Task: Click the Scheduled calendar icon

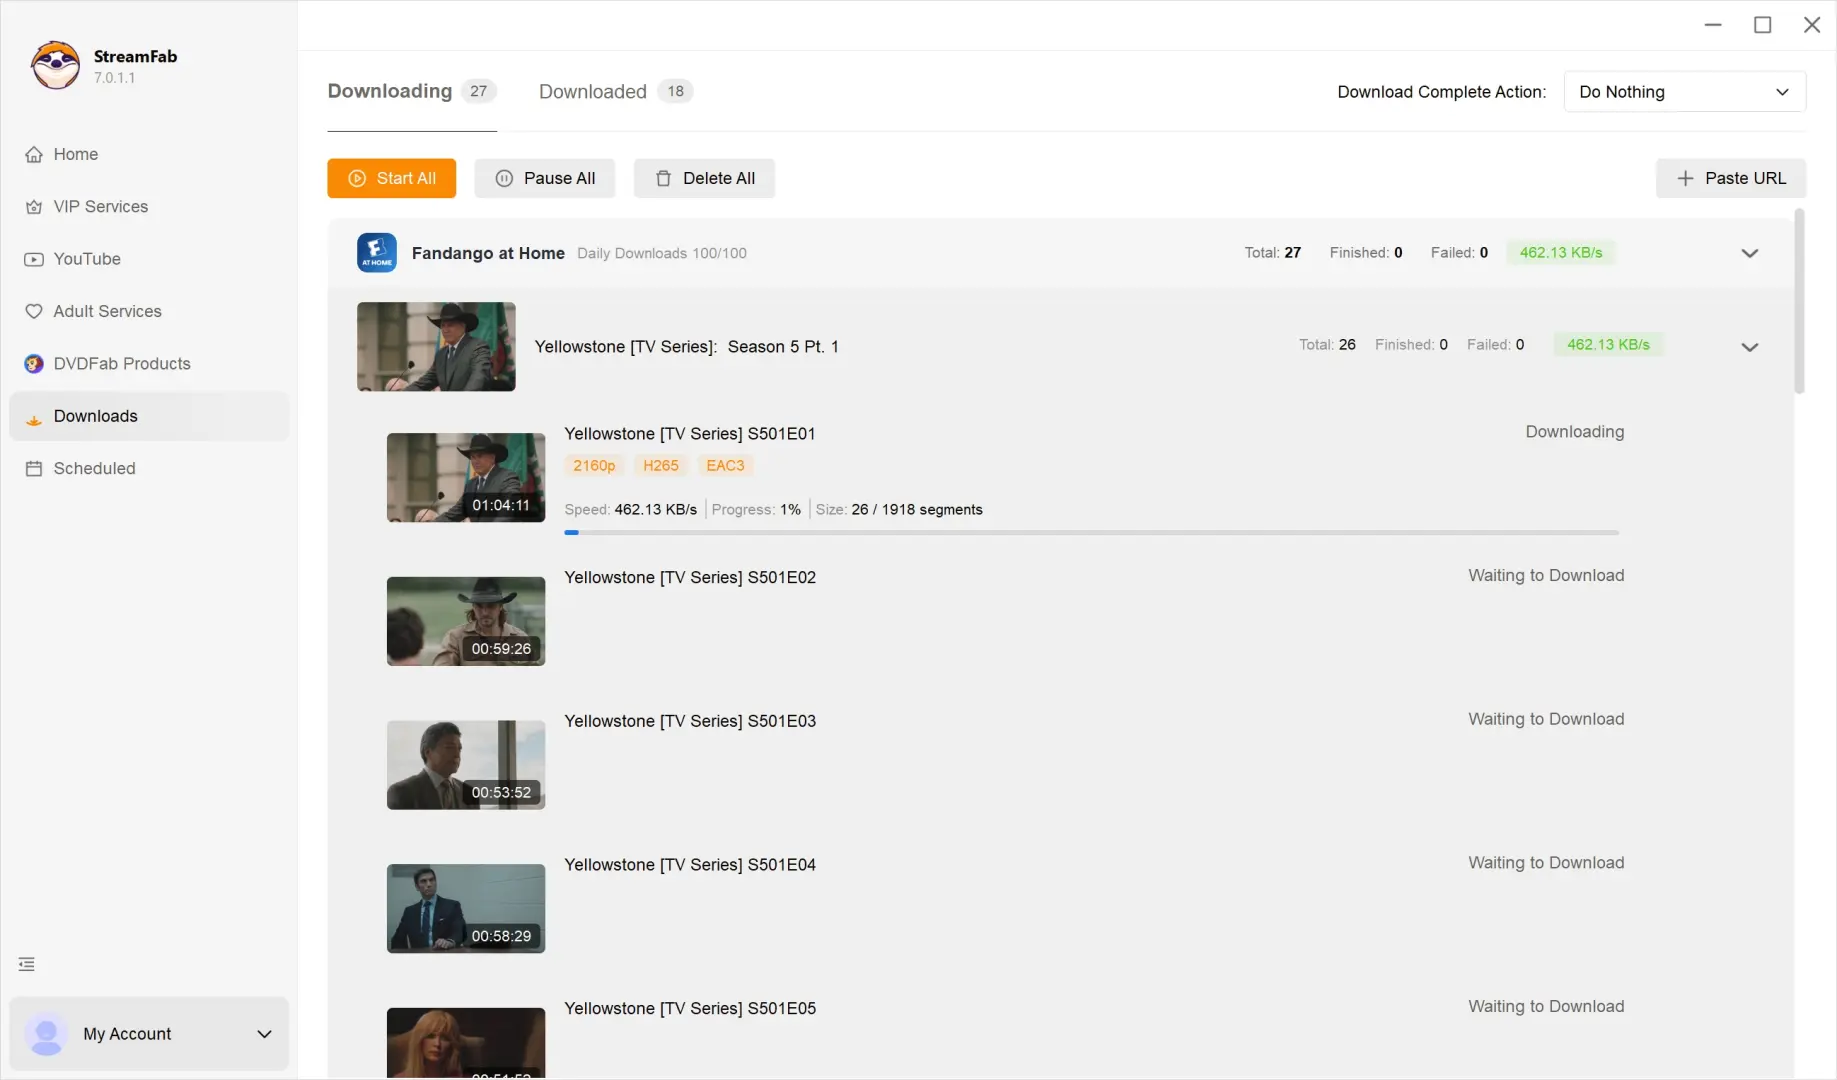Action: tap(34, 468)
